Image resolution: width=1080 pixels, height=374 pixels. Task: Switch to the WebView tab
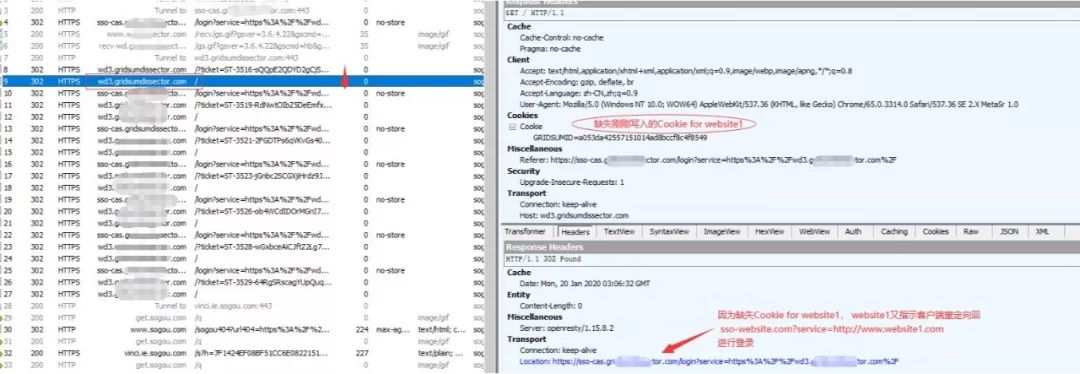pyautogui.click(x=814, y=232)
